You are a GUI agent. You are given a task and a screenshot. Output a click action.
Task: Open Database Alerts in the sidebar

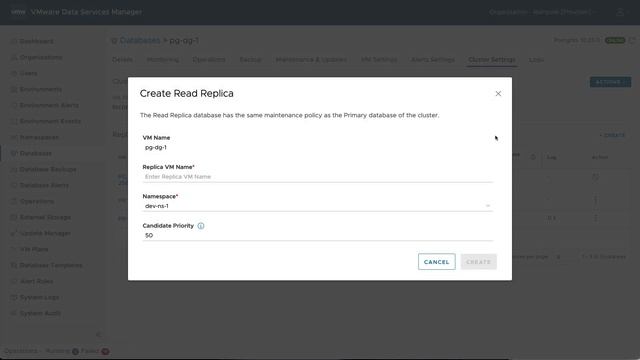[44, 185]
